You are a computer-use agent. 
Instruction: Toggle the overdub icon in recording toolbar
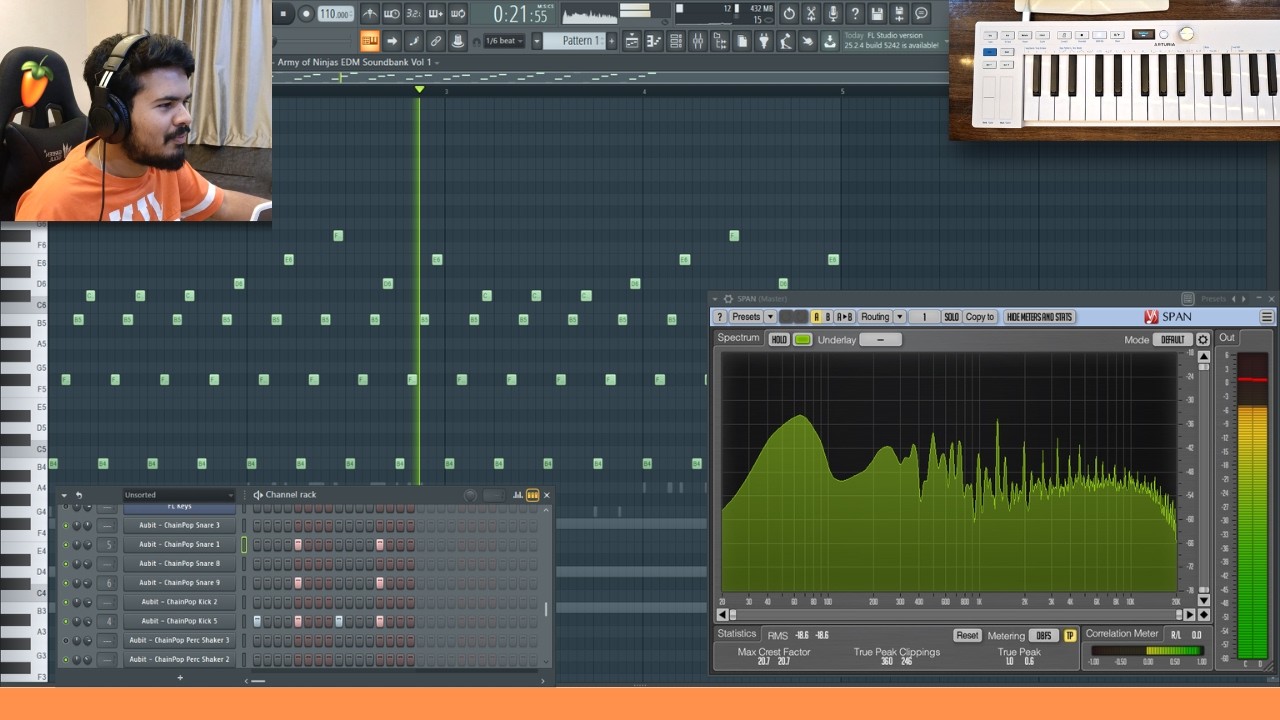pyautogui.click(x=436, y=14)
